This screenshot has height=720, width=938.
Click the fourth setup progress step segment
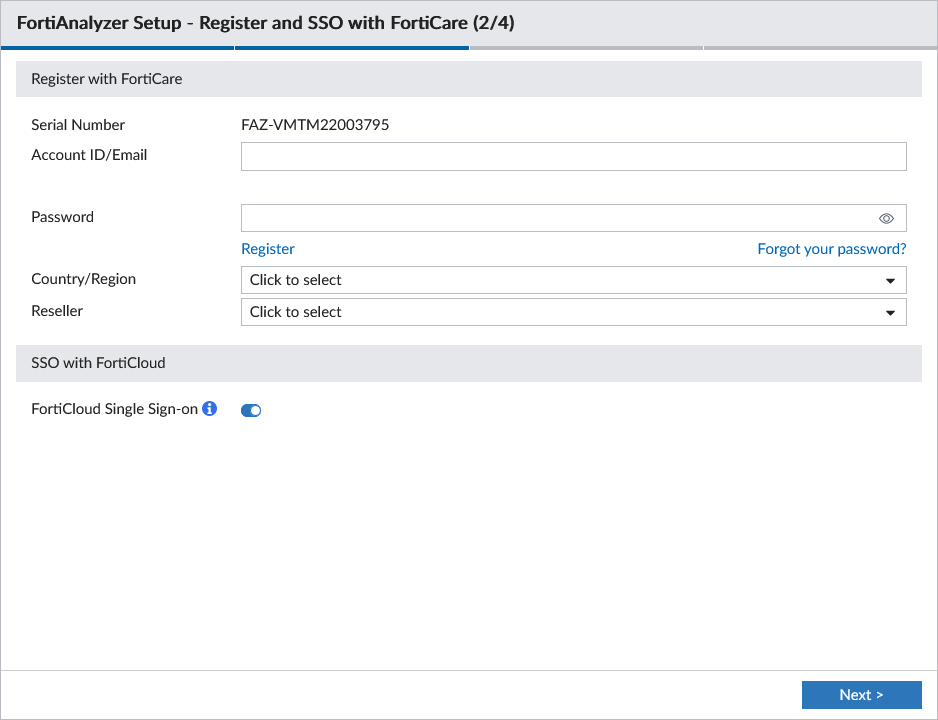[820, 47]
